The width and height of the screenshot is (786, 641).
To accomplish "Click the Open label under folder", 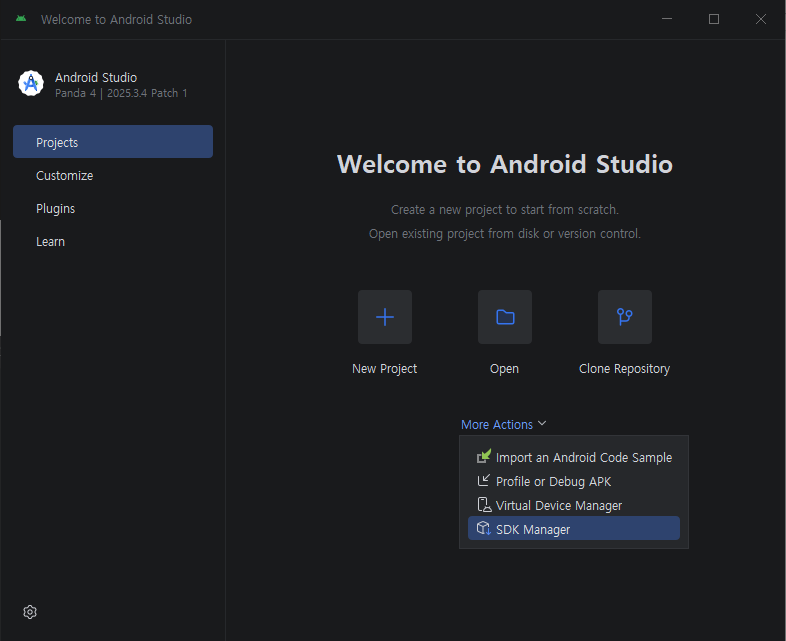I will [504, 369].
